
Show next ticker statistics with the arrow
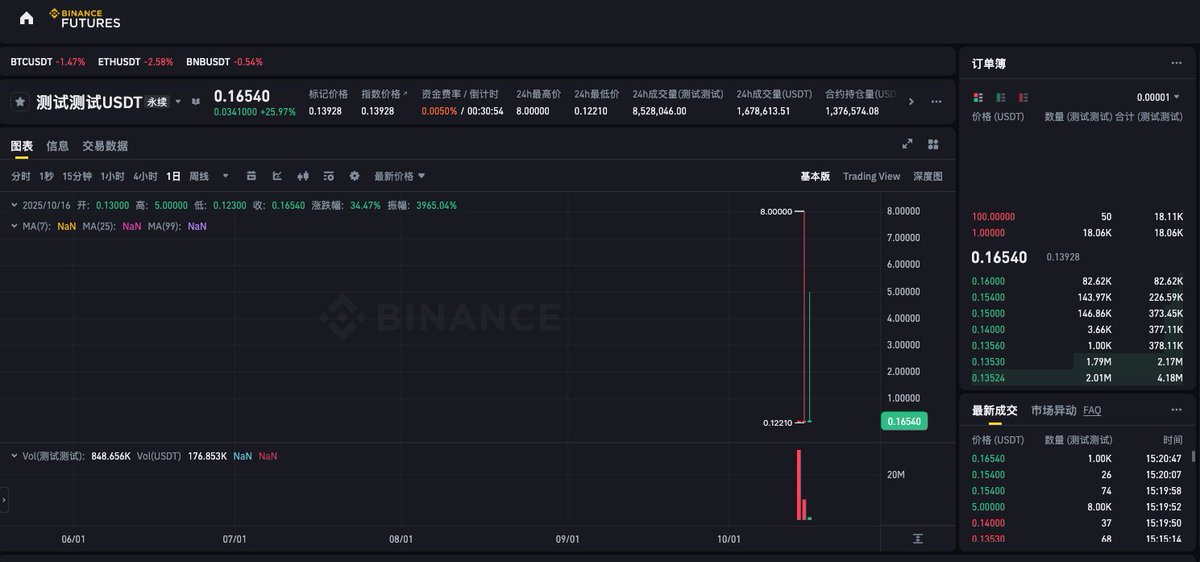click(910, 102)
